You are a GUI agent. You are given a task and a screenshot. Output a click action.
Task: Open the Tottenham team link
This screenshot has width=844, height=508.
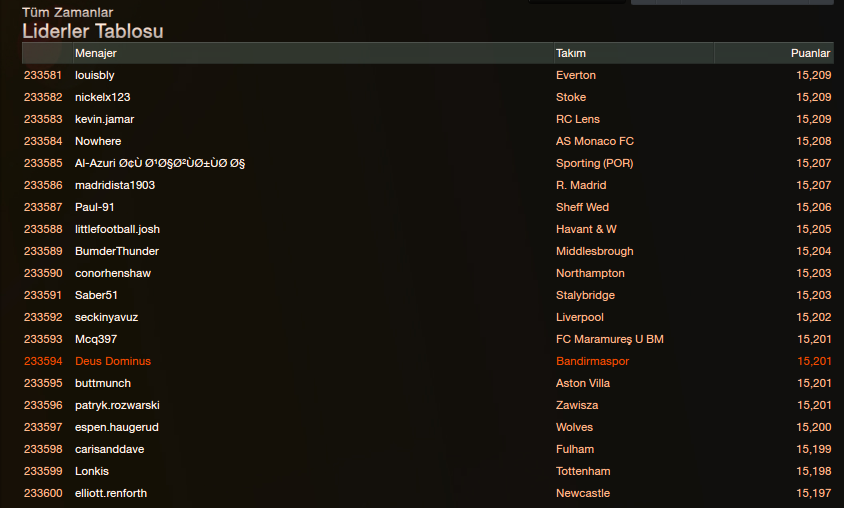point(583,471)
